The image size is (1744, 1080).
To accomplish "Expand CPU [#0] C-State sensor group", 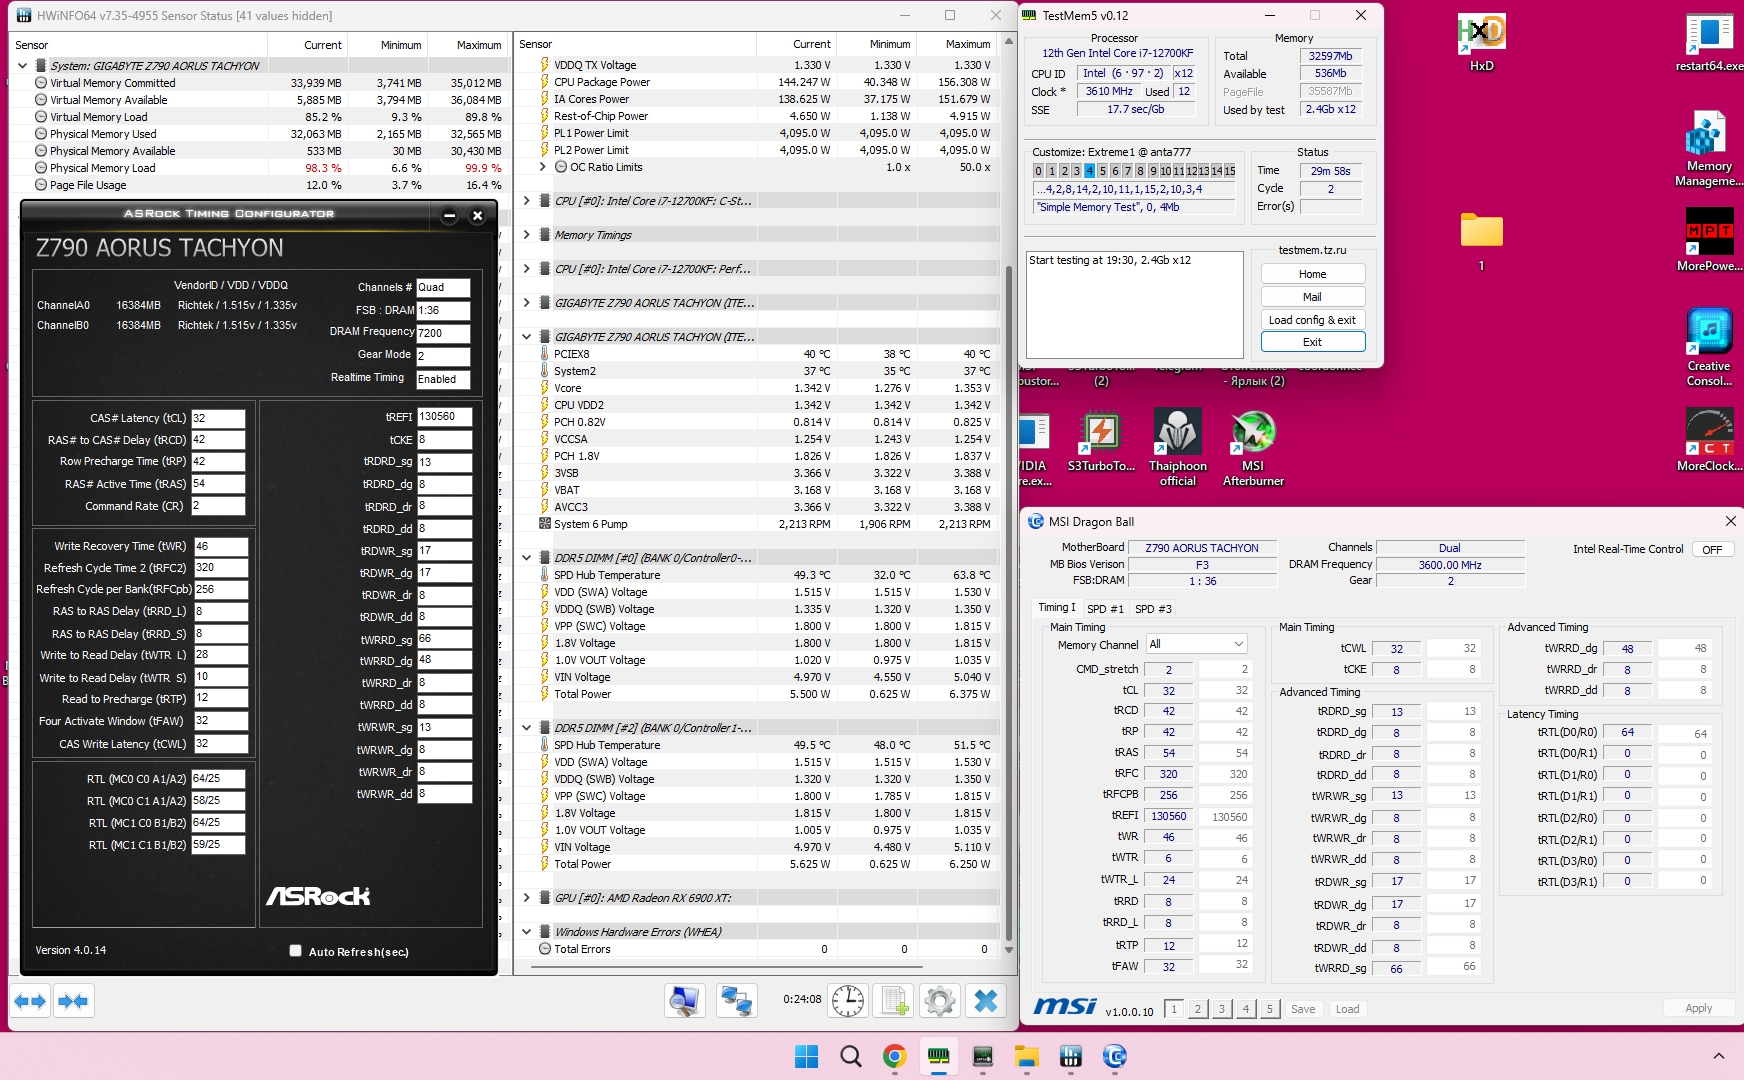I will pos(526,201).
